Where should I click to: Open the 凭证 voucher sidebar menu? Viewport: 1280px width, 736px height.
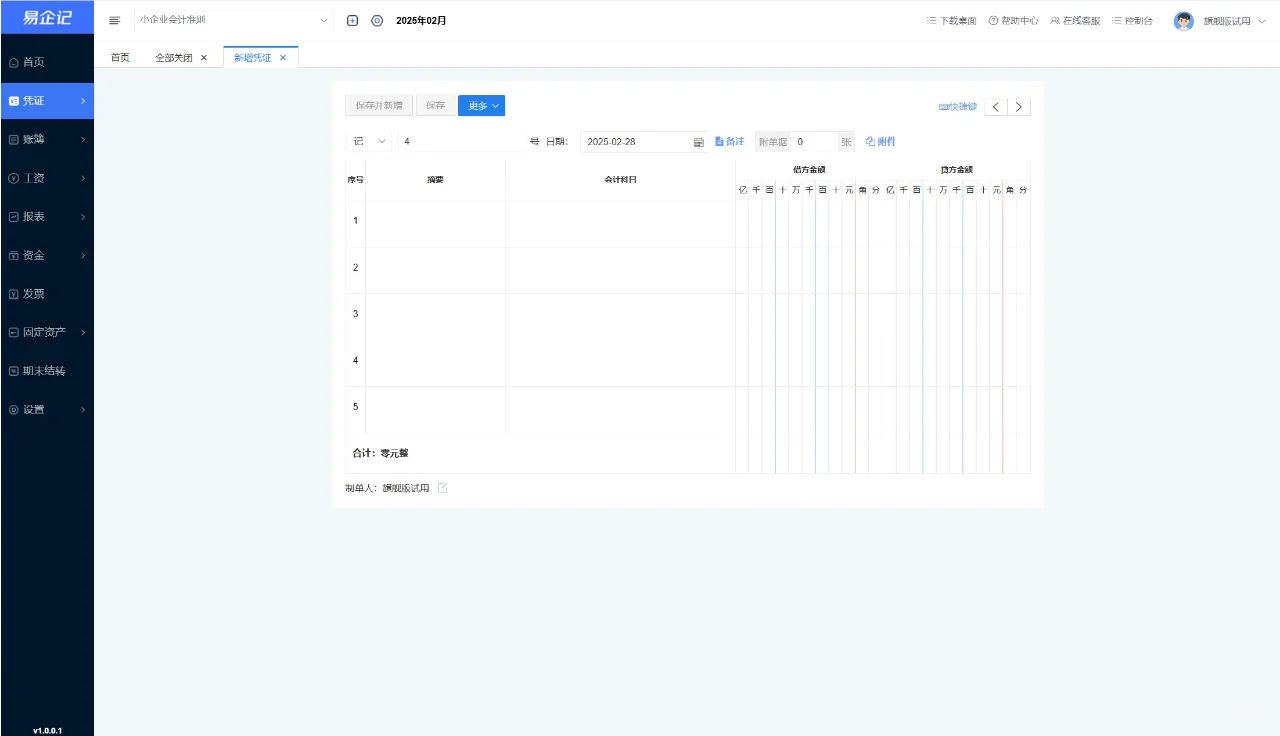[x=47, y=101]
